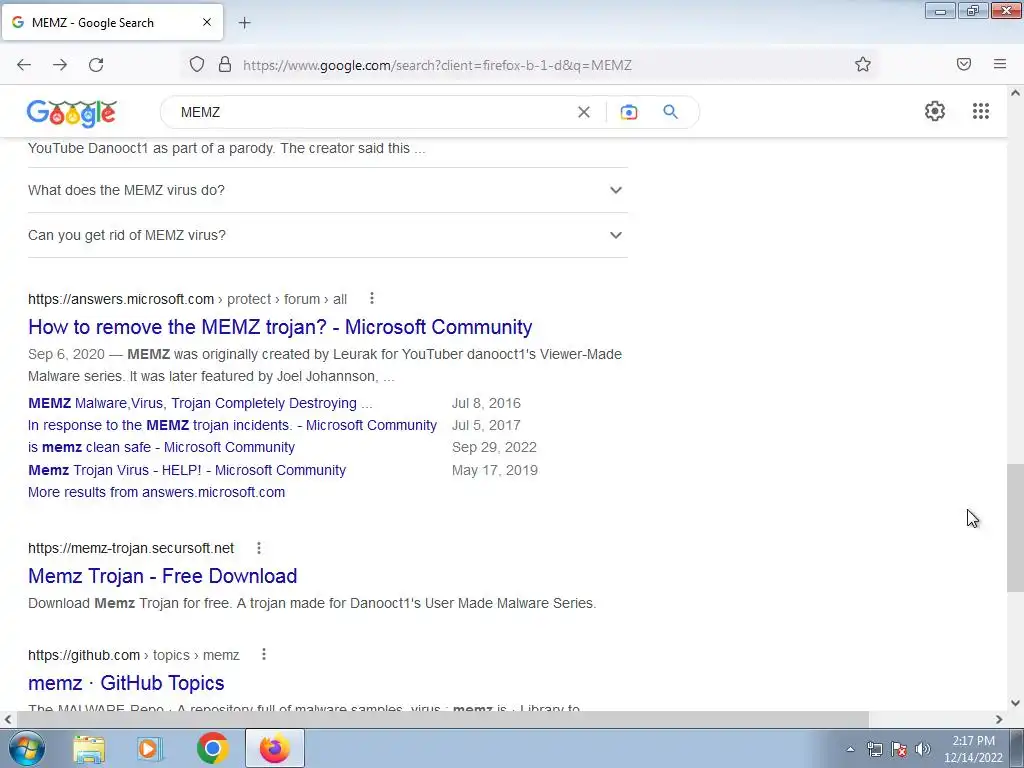Select the Firefox taskbar button
The height and width of the screenshot is (768, 1024).
tap(275, 748)
